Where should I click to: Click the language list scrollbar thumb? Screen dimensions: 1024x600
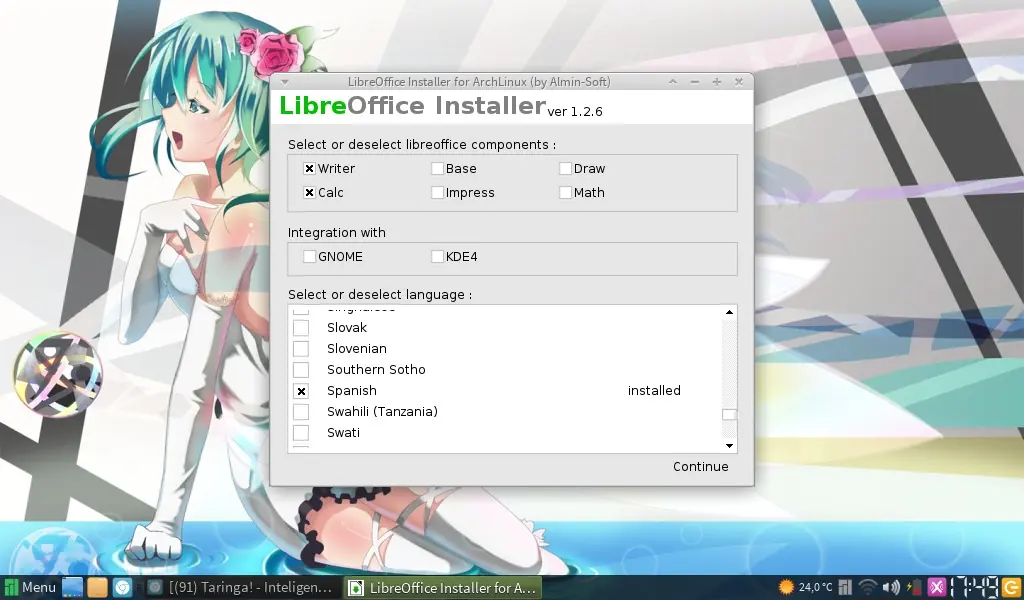729,415
